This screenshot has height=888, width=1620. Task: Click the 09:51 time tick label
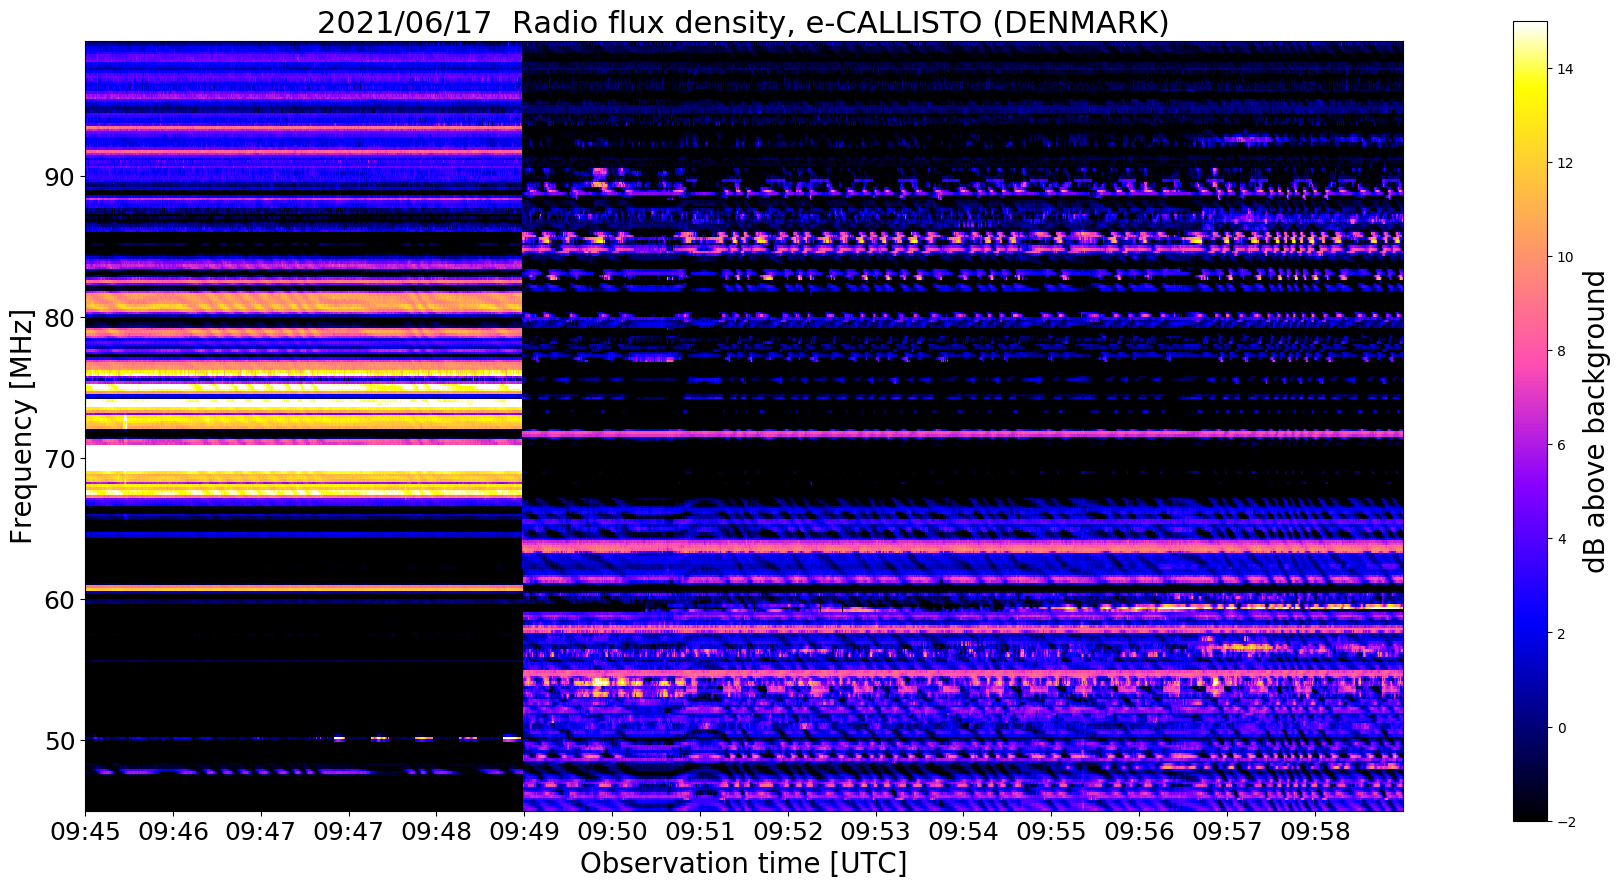700,832
